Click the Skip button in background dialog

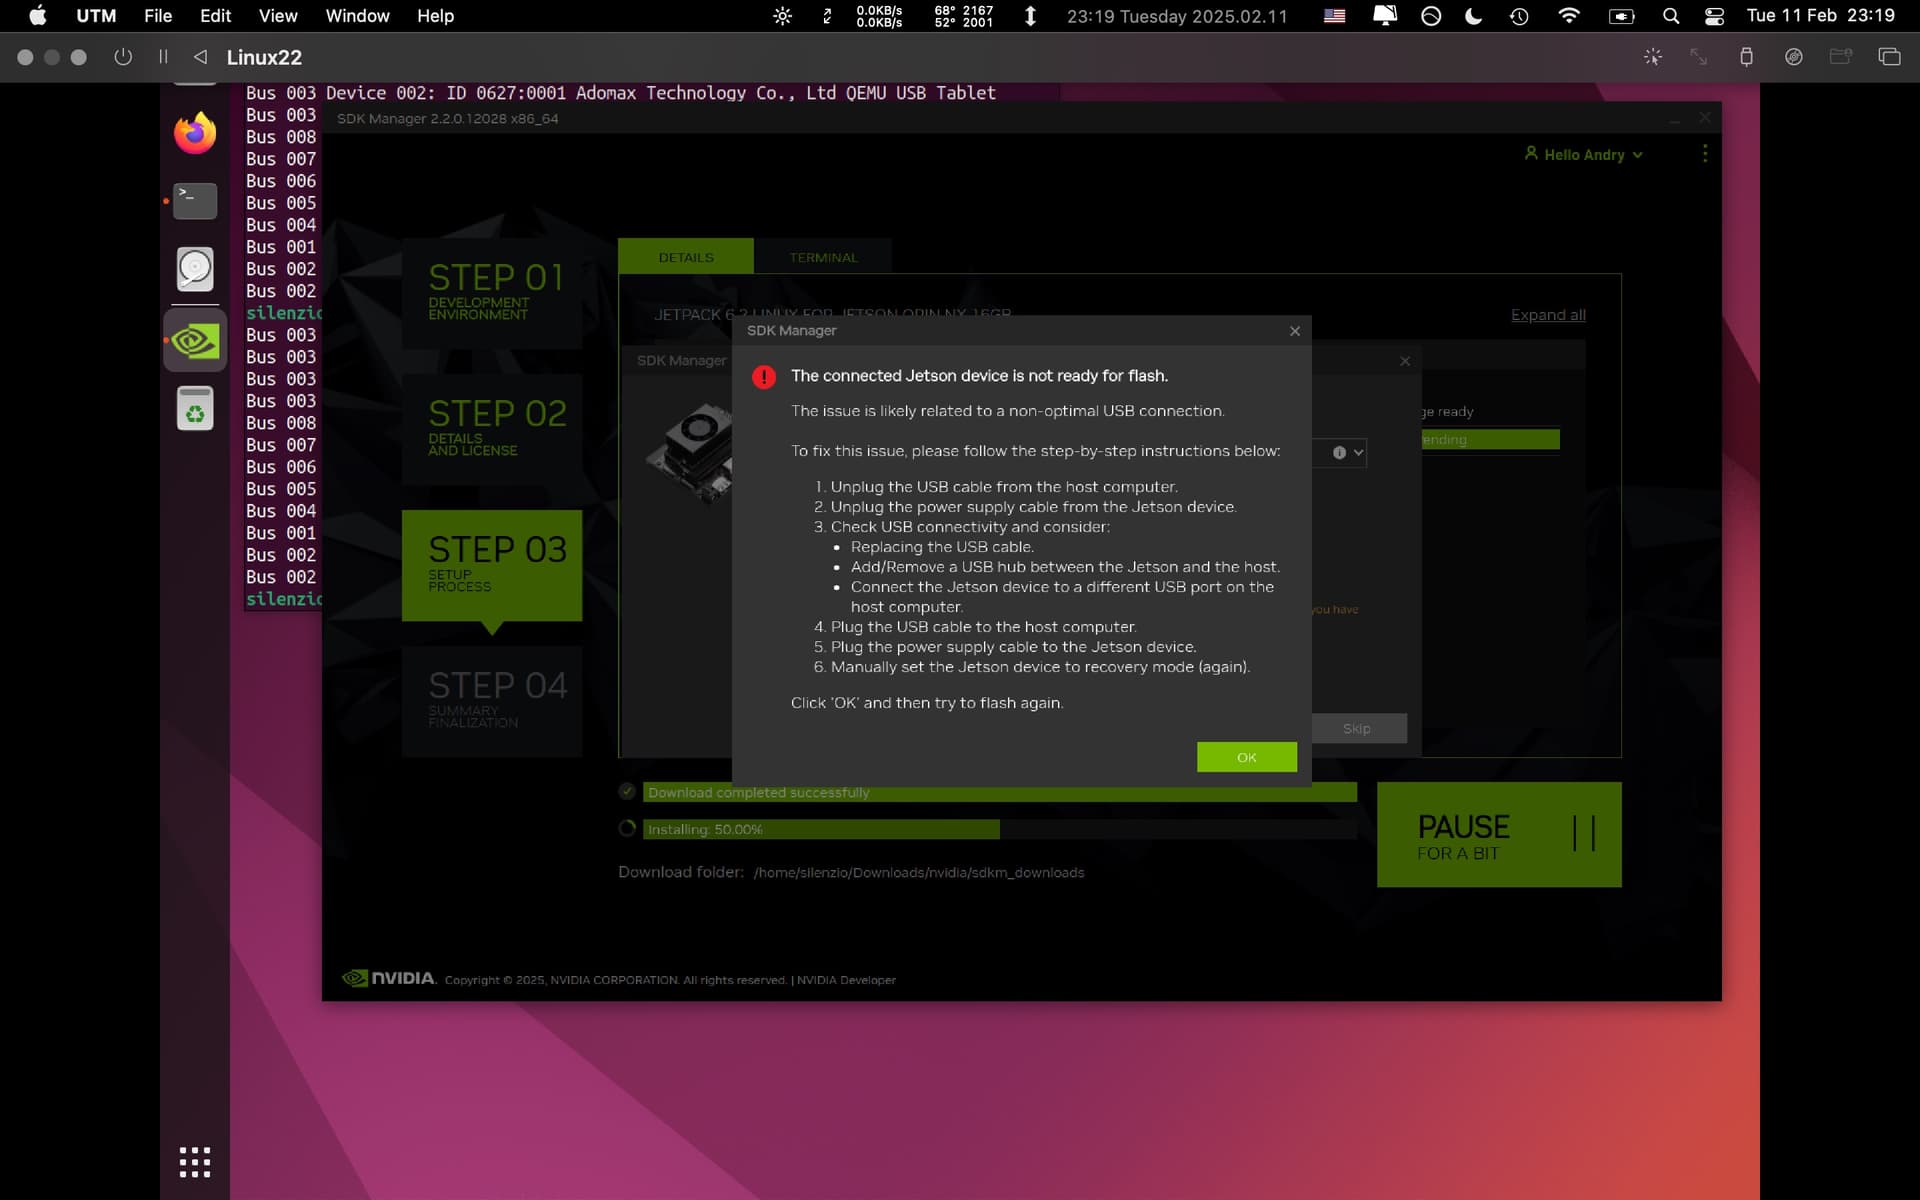pos(1357,728)
